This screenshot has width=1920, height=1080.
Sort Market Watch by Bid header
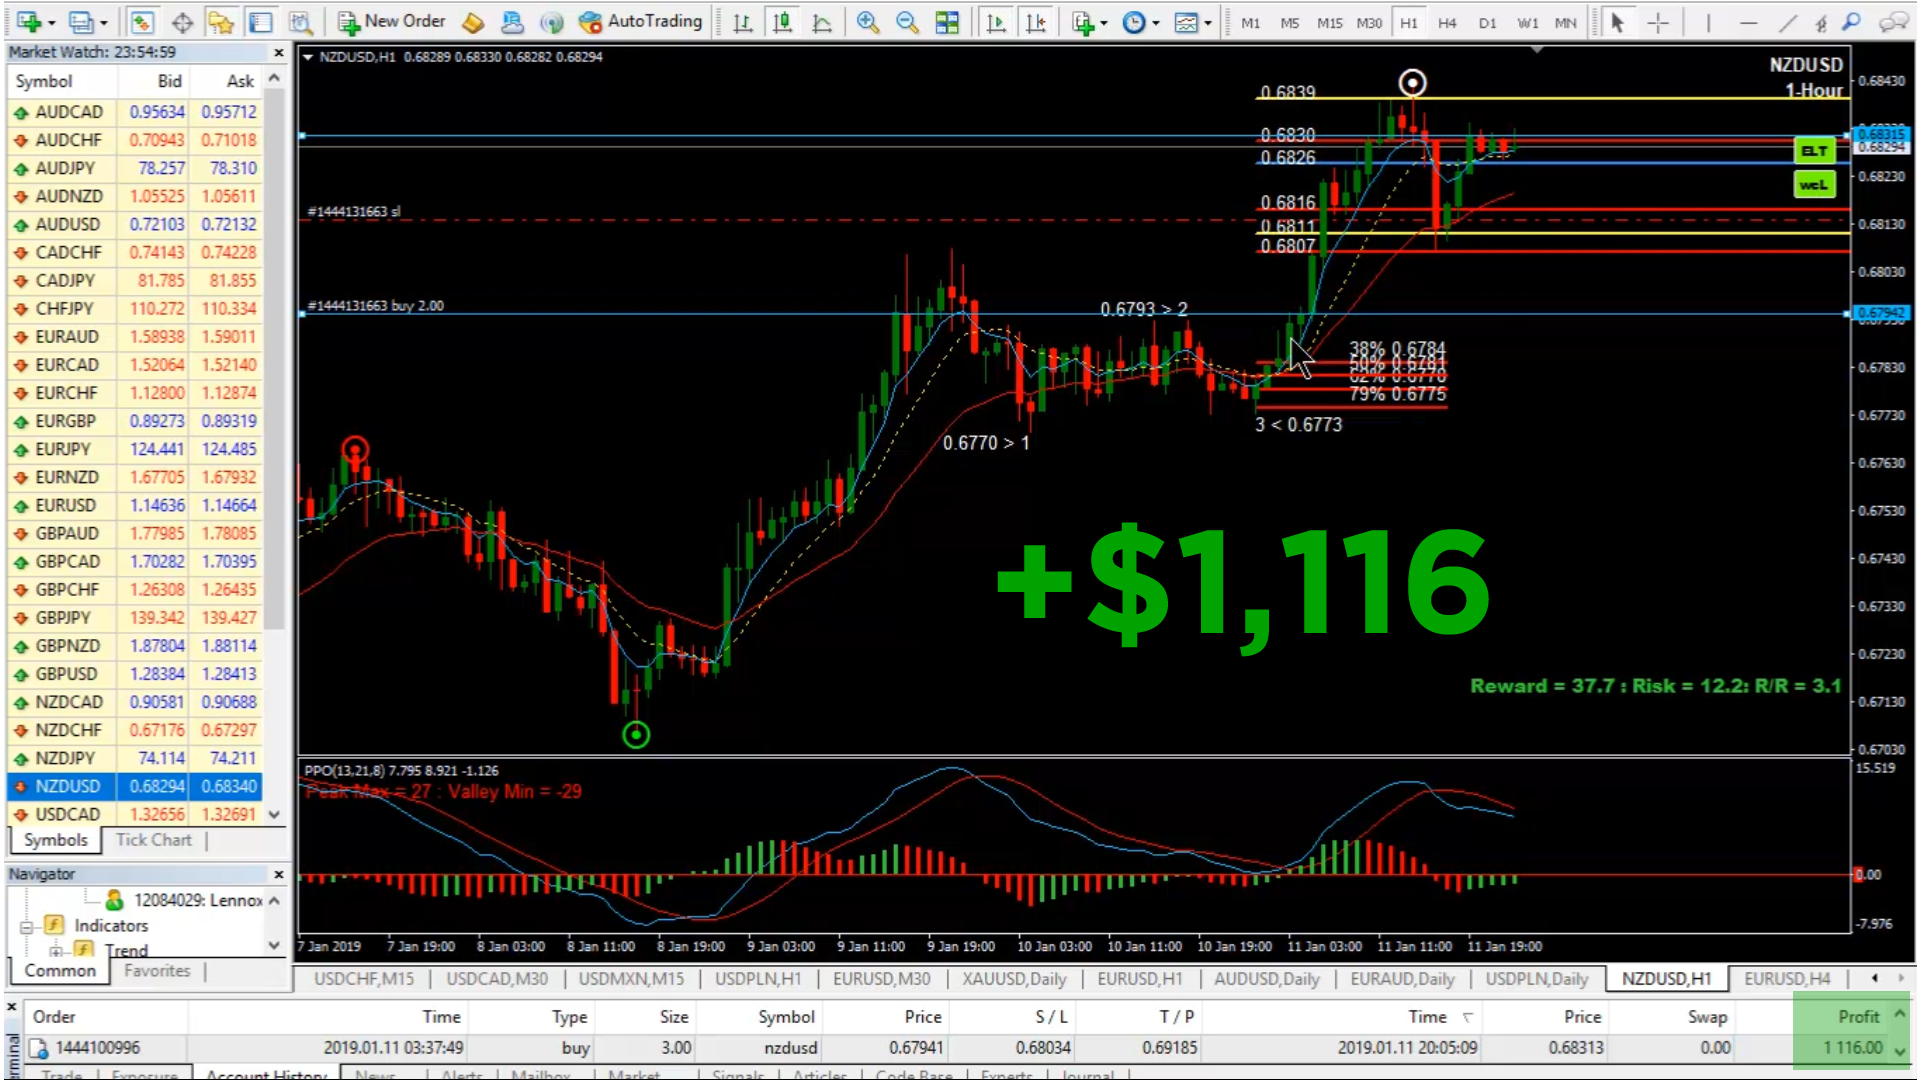click(169, 81)
